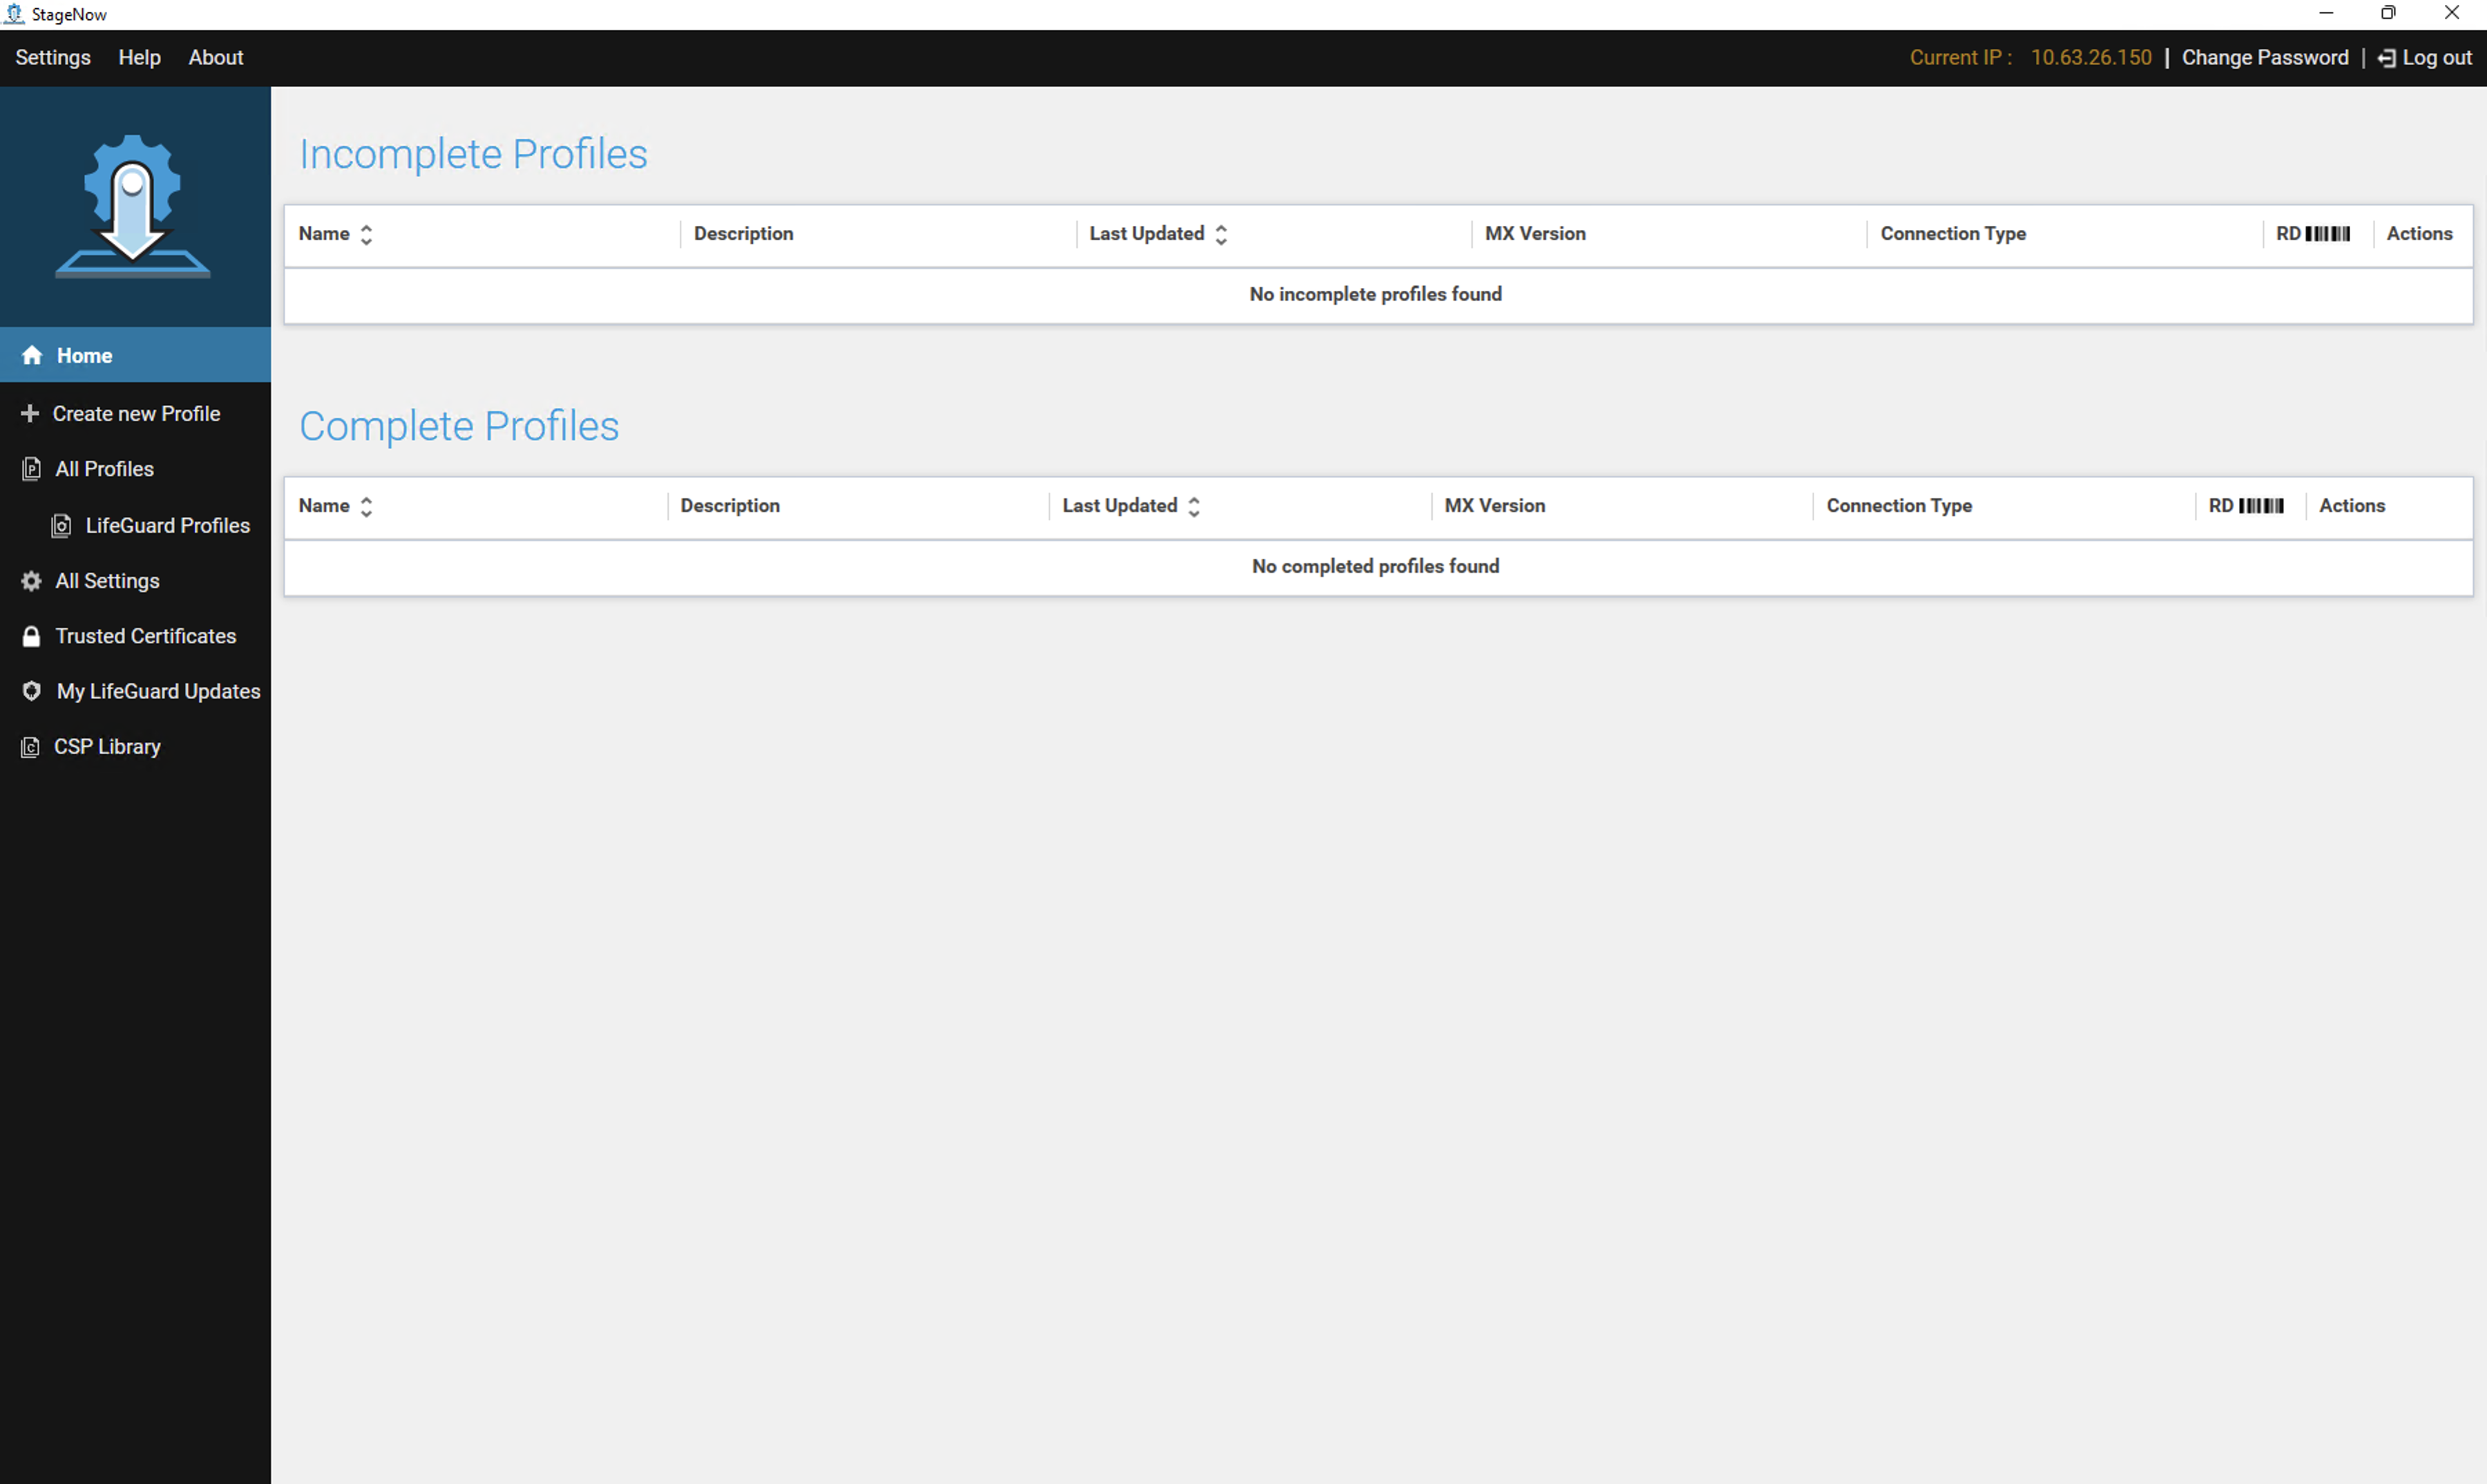
Task: Click the My LifeGuard Updates shield icon
Action: (x=31, y=691)
